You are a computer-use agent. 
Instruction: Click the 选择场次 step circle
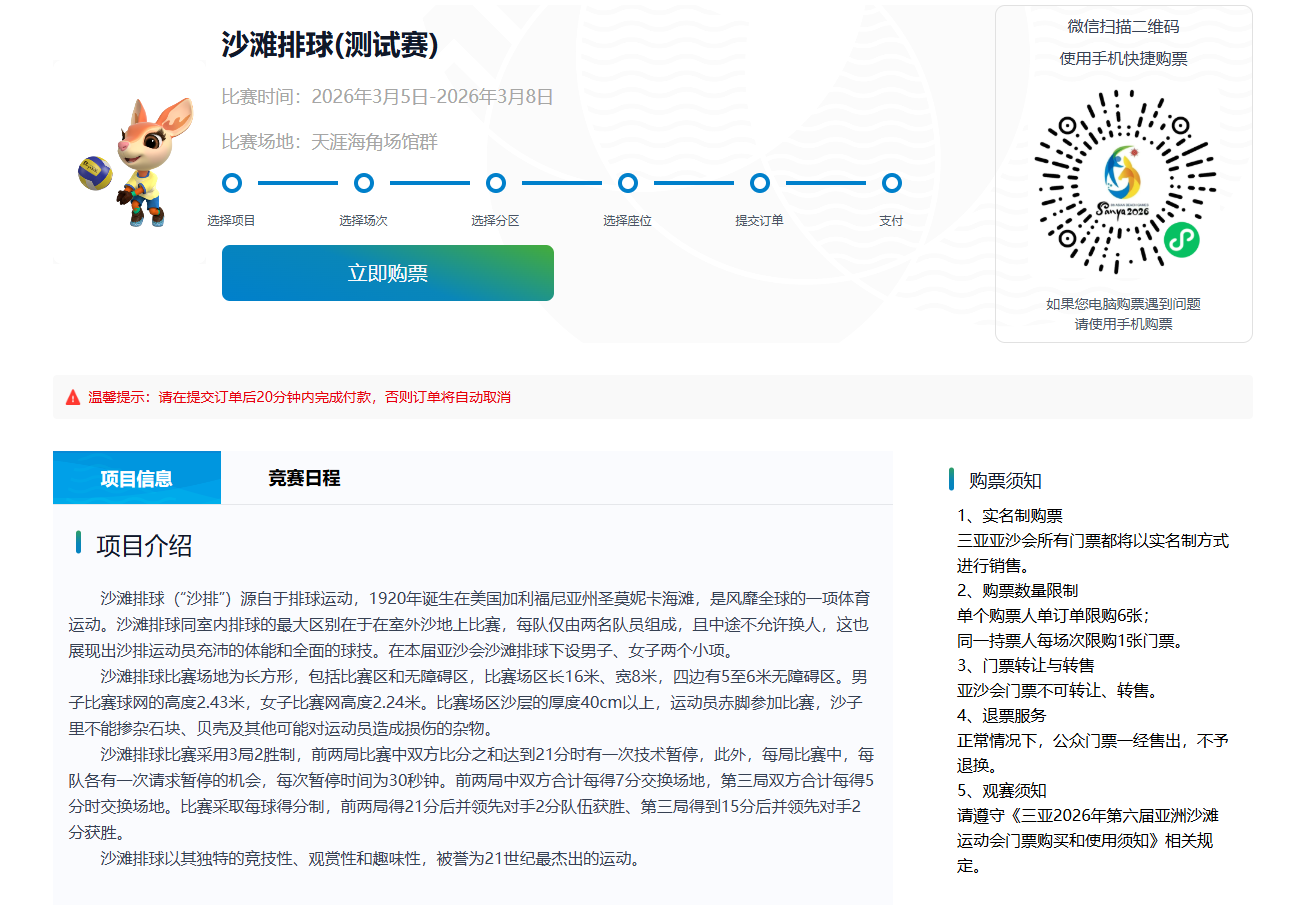(x=364, y=183)
